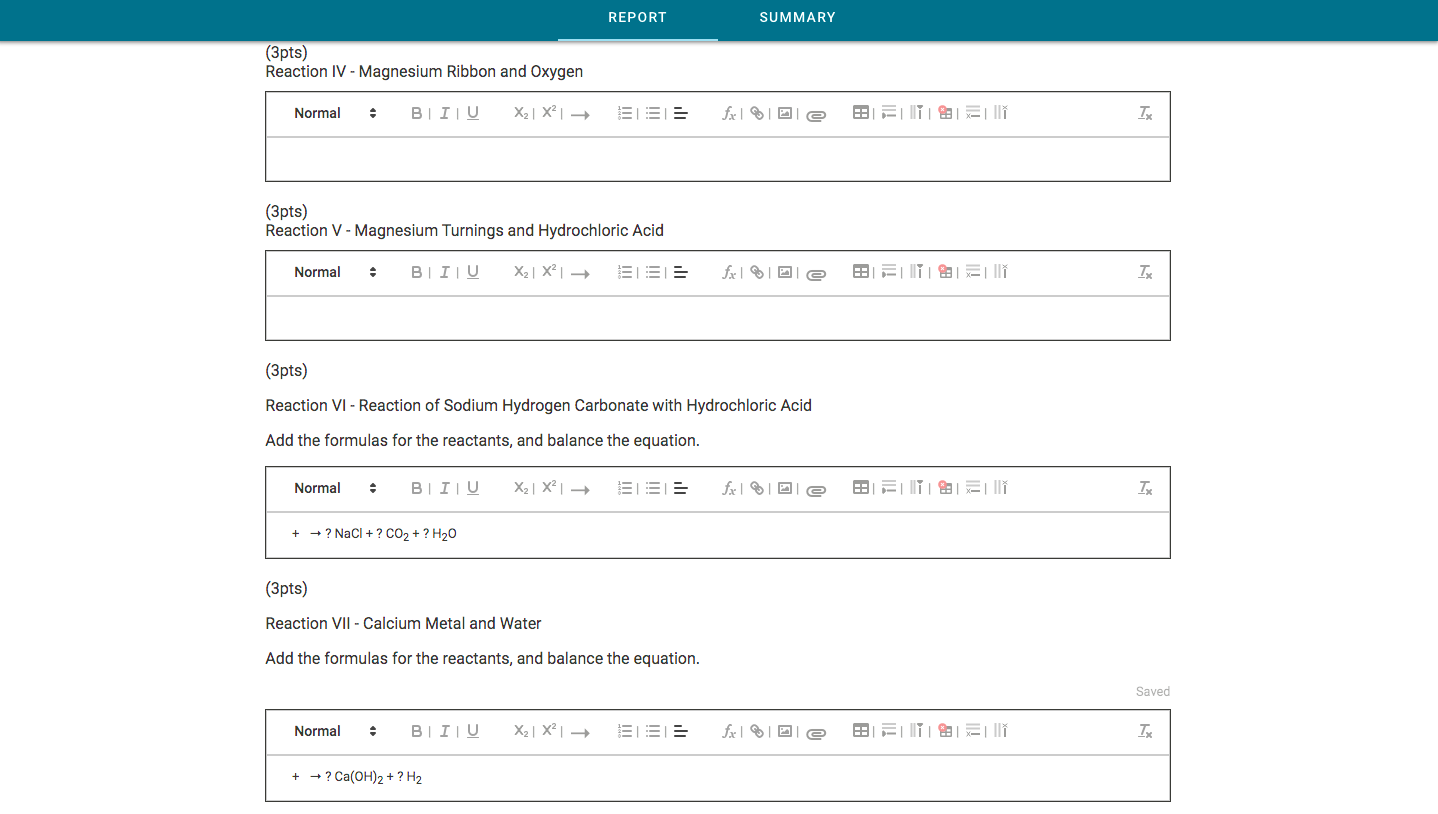Create a numbered list in Reaction IV editor
The height and width of the screenshot is (814, 1438).
point(625,113)
